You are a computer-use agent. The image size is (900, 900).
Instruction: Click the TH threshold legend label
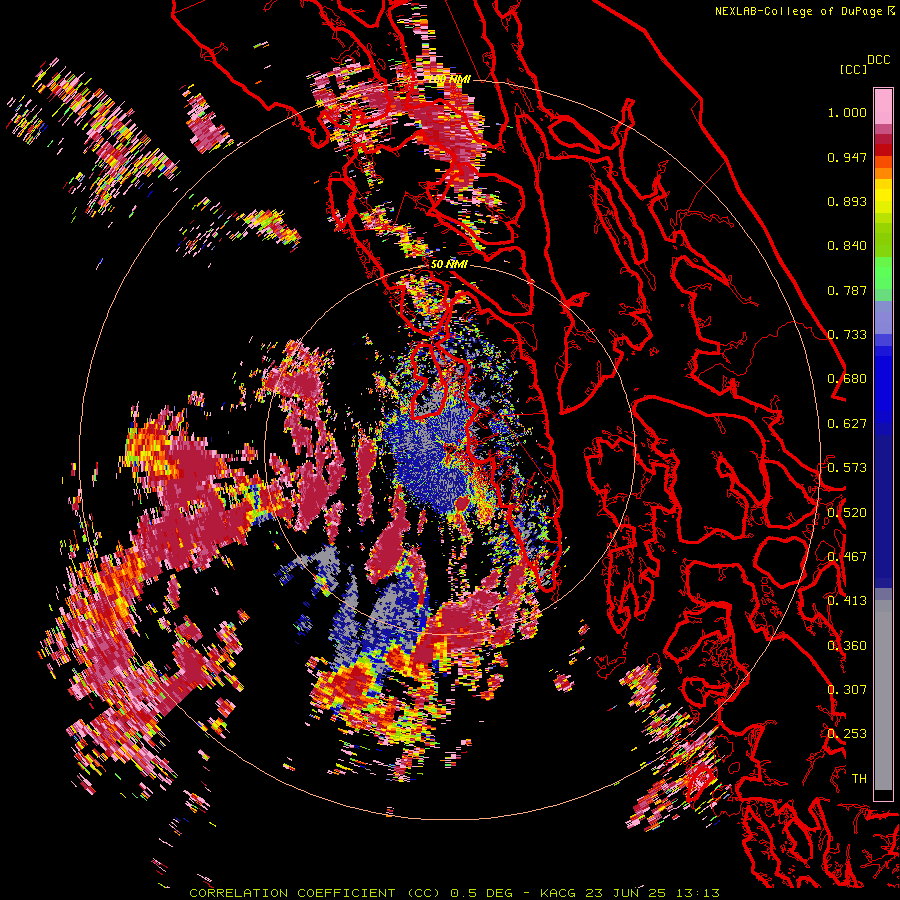coord(859,779)
